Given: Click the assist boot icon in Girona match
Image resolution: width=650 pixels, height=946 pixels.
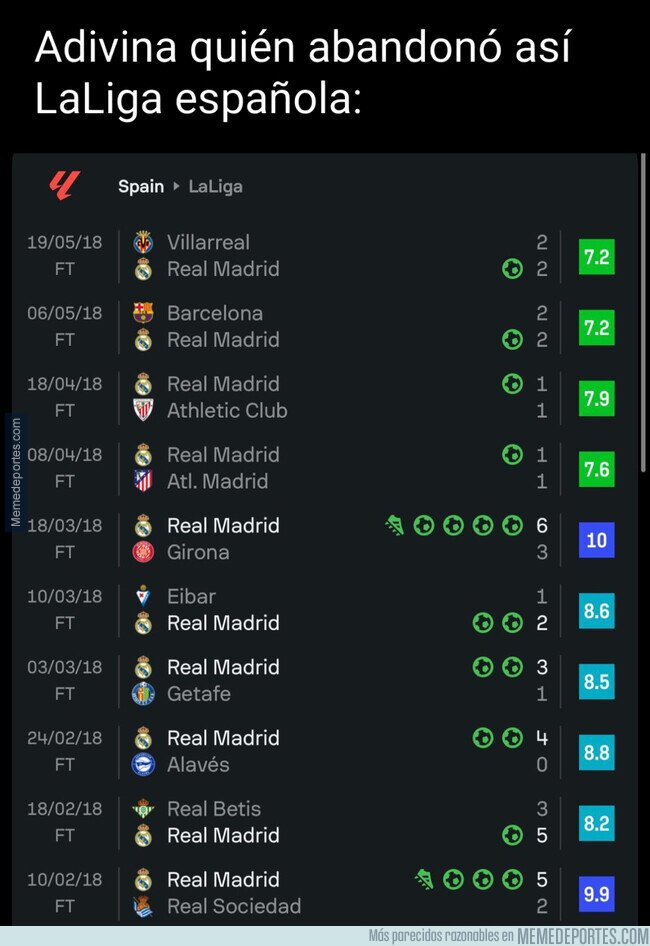Looking at the screenshot, I should point(395,525).
